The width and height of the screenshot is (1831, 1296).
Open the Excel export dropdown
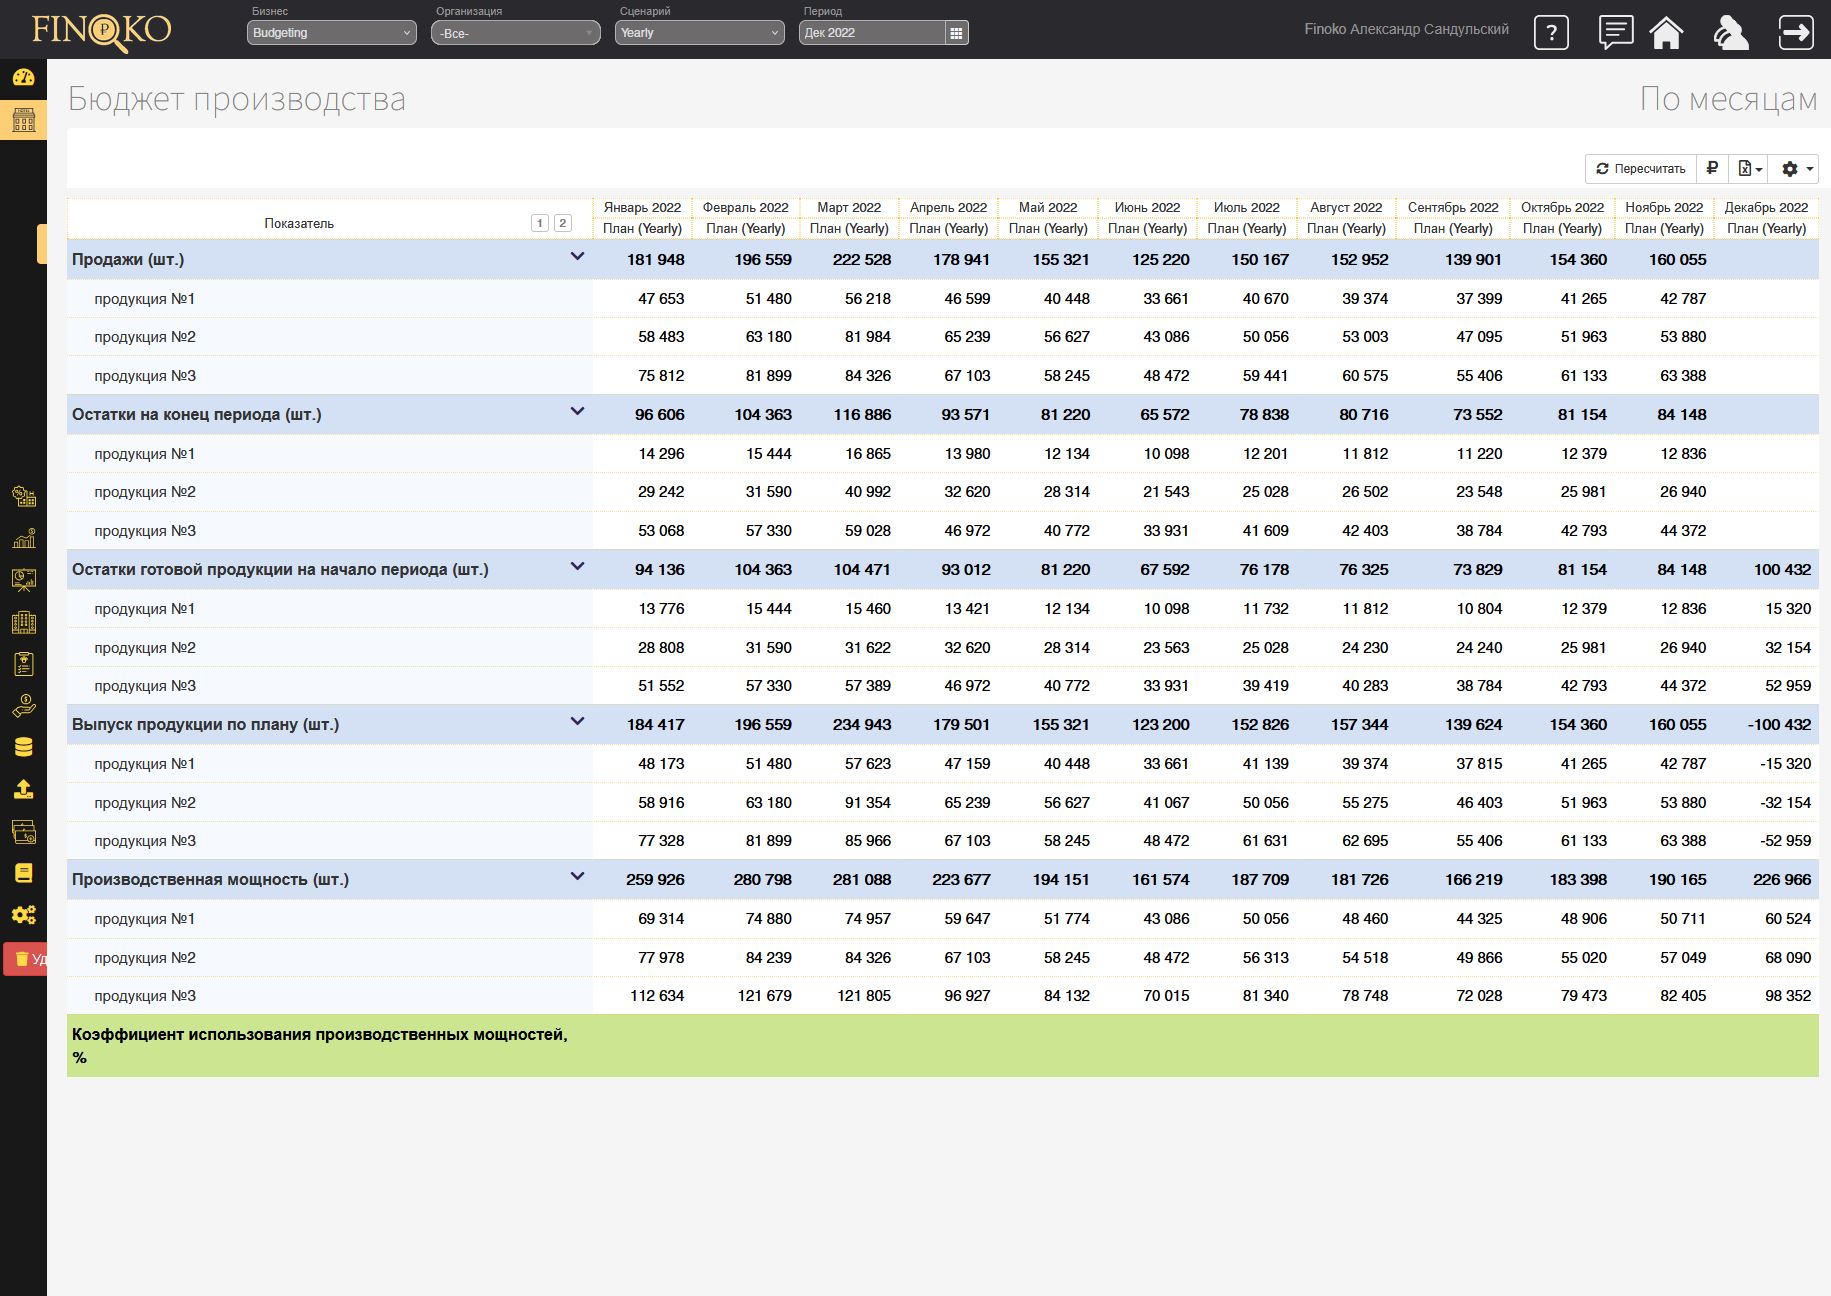click(x=1749, y=168)
